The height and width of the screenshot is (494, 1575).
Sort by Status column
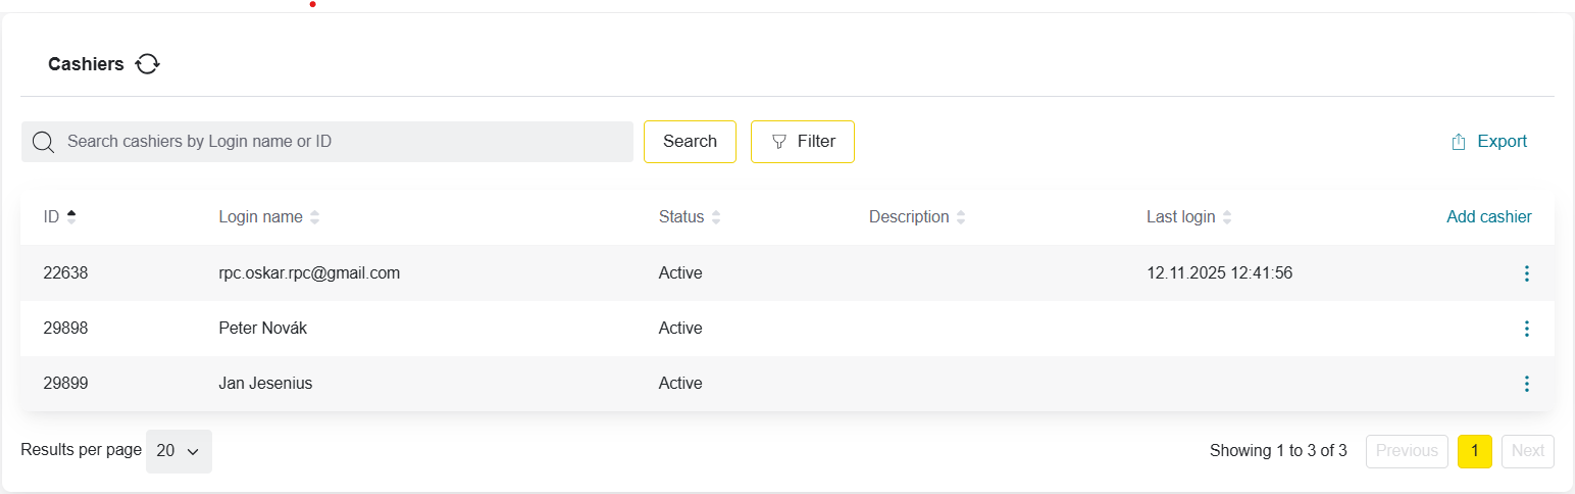click(x=689, y=217)
